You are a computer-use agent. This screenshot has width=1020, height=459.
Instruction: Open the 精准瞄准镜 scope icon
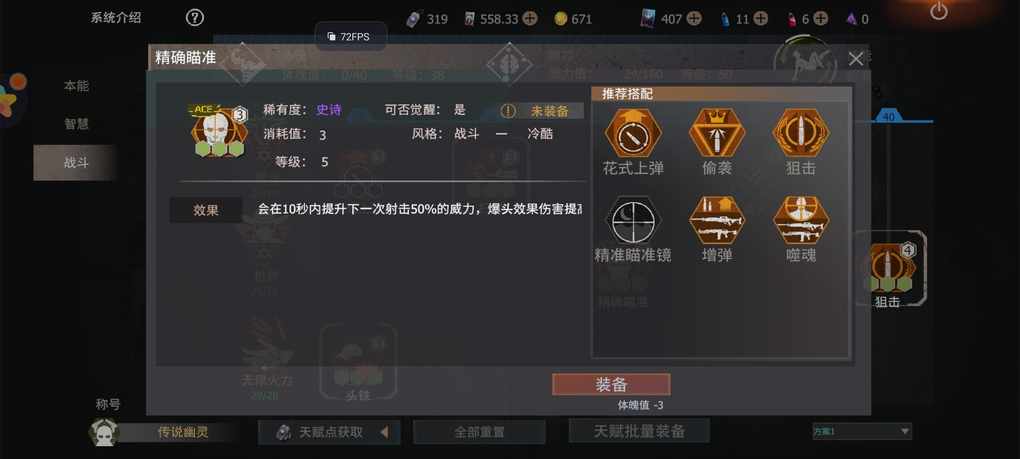click(x=633, y=220)
